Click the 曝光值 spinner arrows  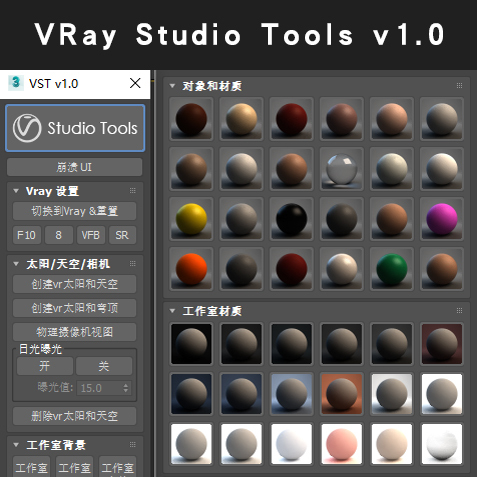(126, 388)
